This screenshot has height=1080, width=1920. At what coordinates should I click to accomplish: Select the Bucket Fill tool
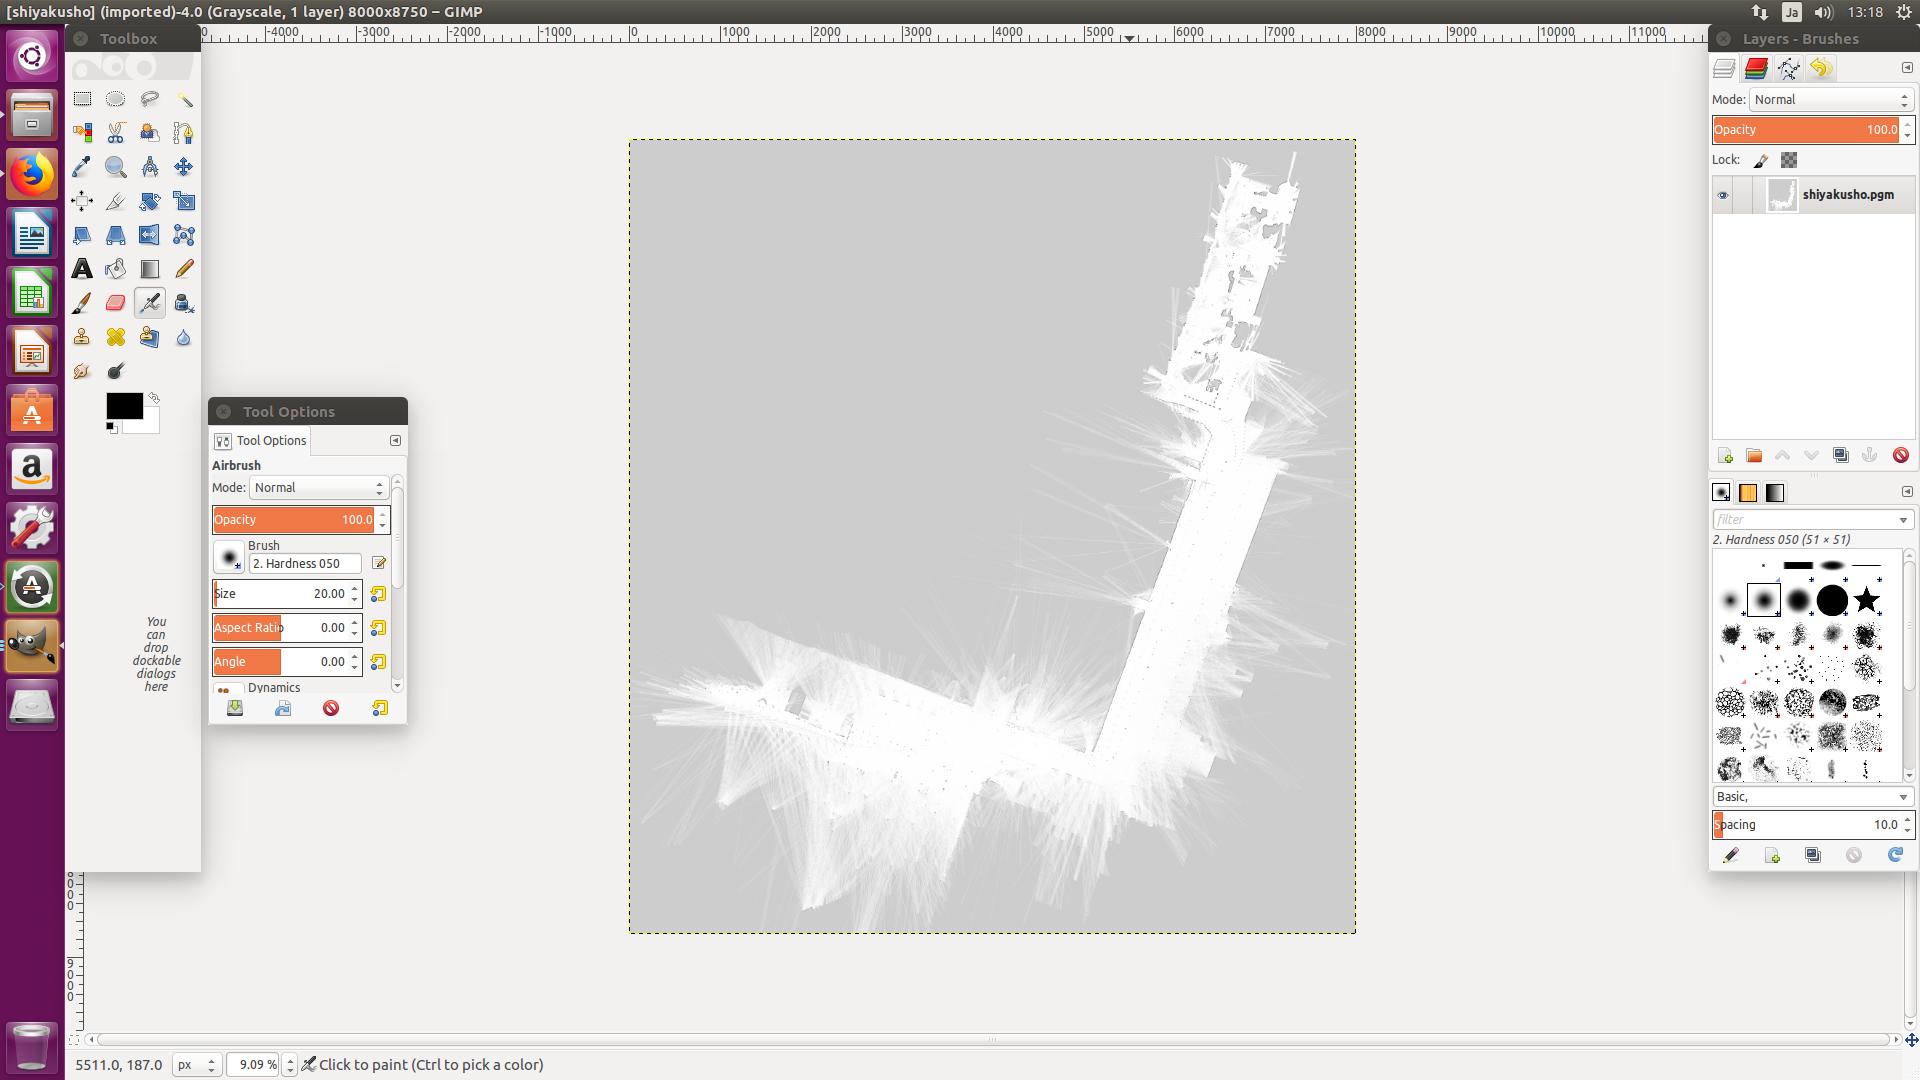tap(115, 269)
